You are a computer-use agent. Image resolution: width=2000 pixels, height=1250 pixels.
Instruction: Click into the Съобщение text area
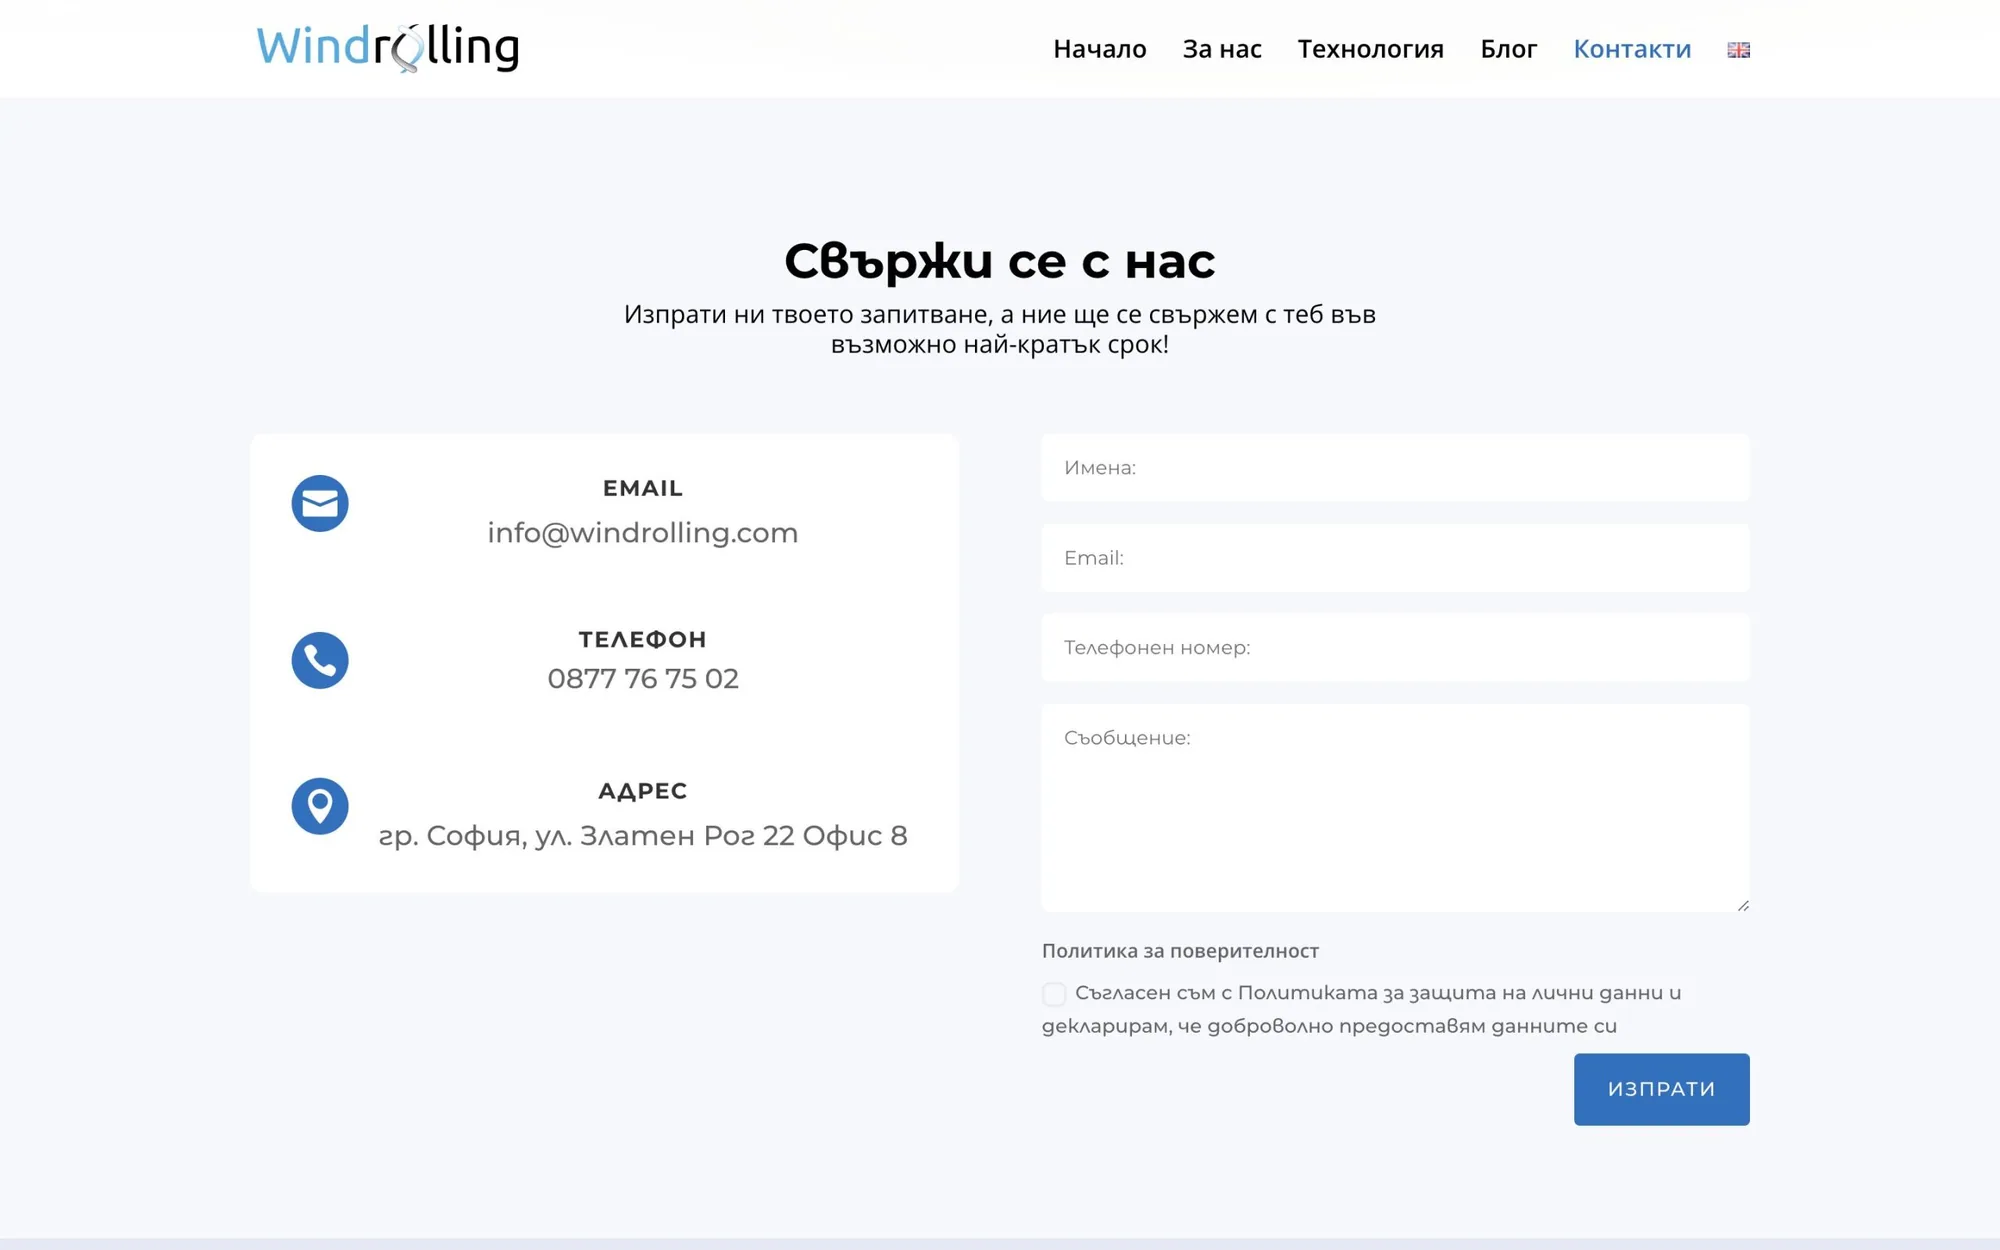(1395, 808)
